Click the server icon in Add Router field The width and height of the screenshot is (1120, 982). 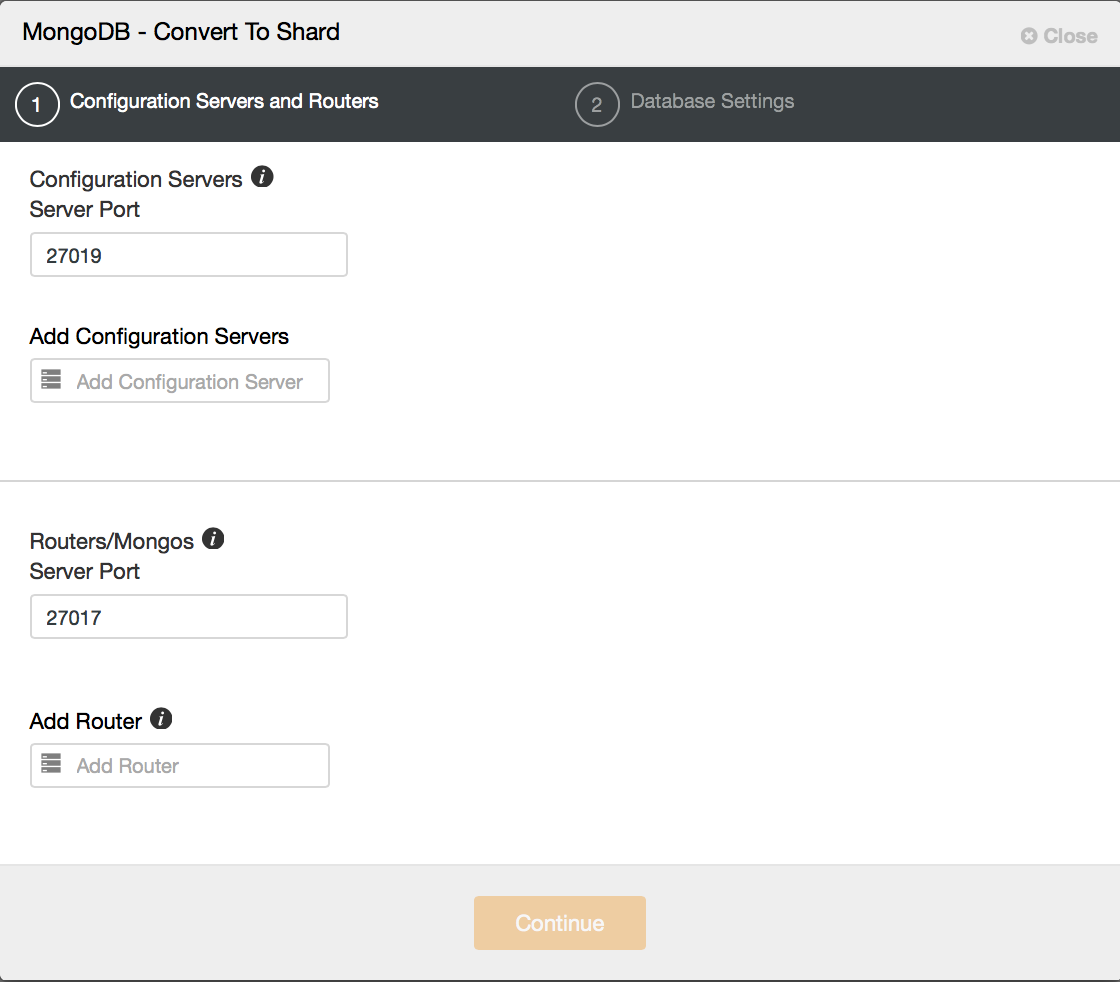click(x=51, y=763)
